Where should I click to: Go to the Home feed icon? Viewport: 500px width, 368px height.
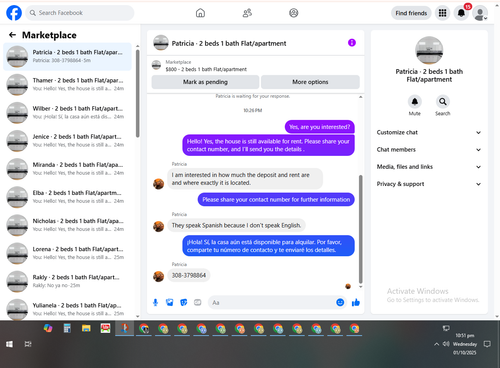[x=200, y=13]
